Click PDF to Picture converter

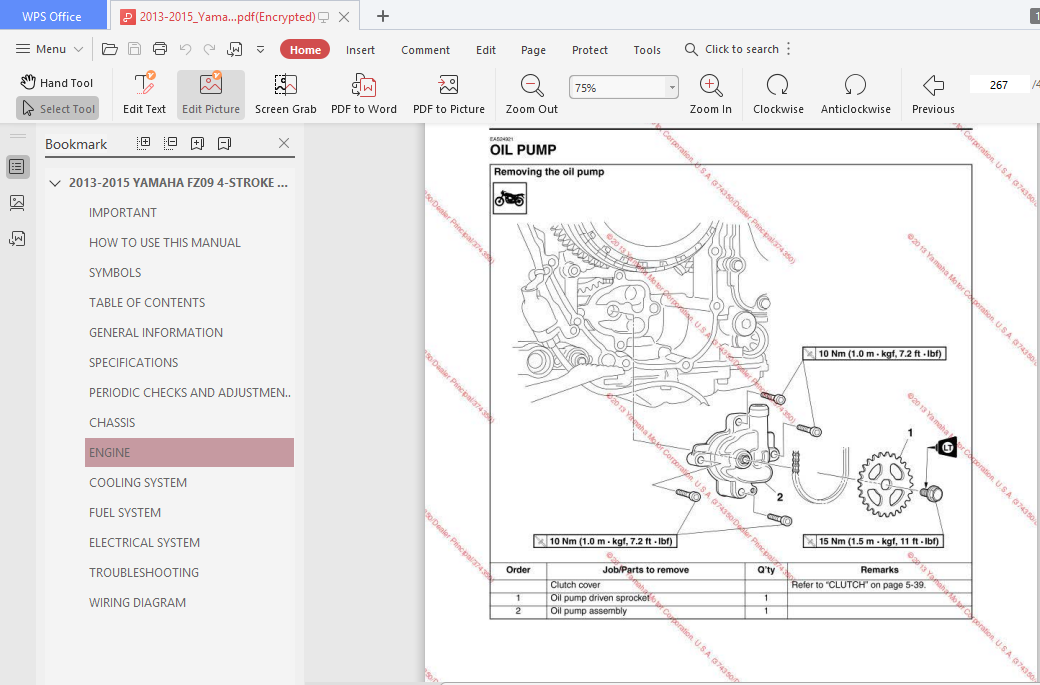448,95
